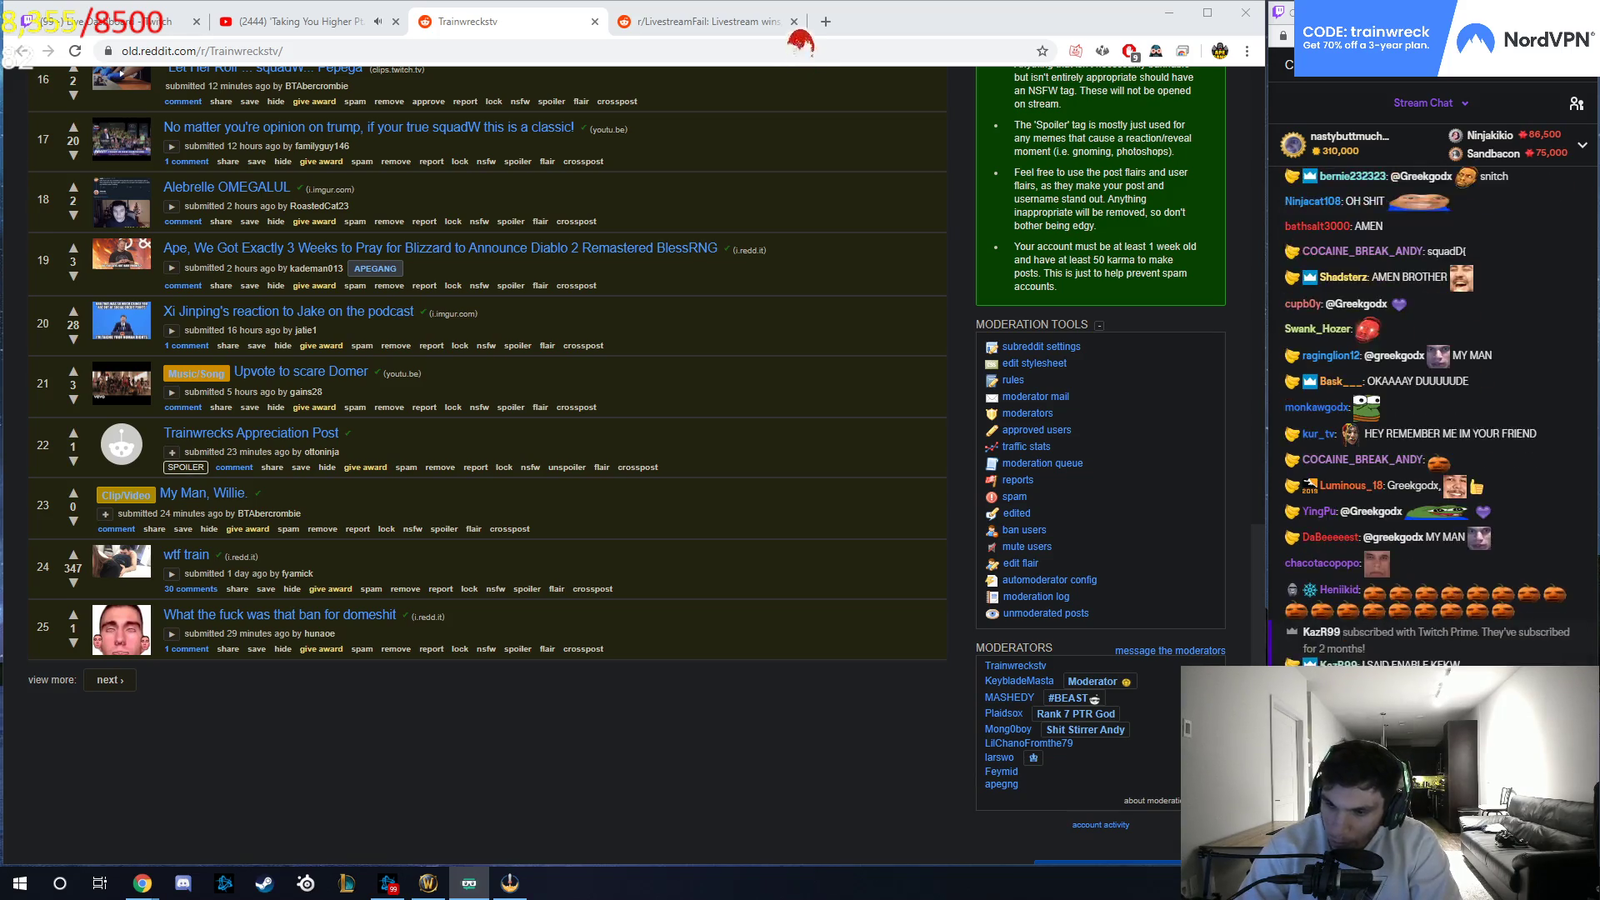
Task: Upvote 'Trainwrecks Appreciation Post'
Action: [73, 433]
